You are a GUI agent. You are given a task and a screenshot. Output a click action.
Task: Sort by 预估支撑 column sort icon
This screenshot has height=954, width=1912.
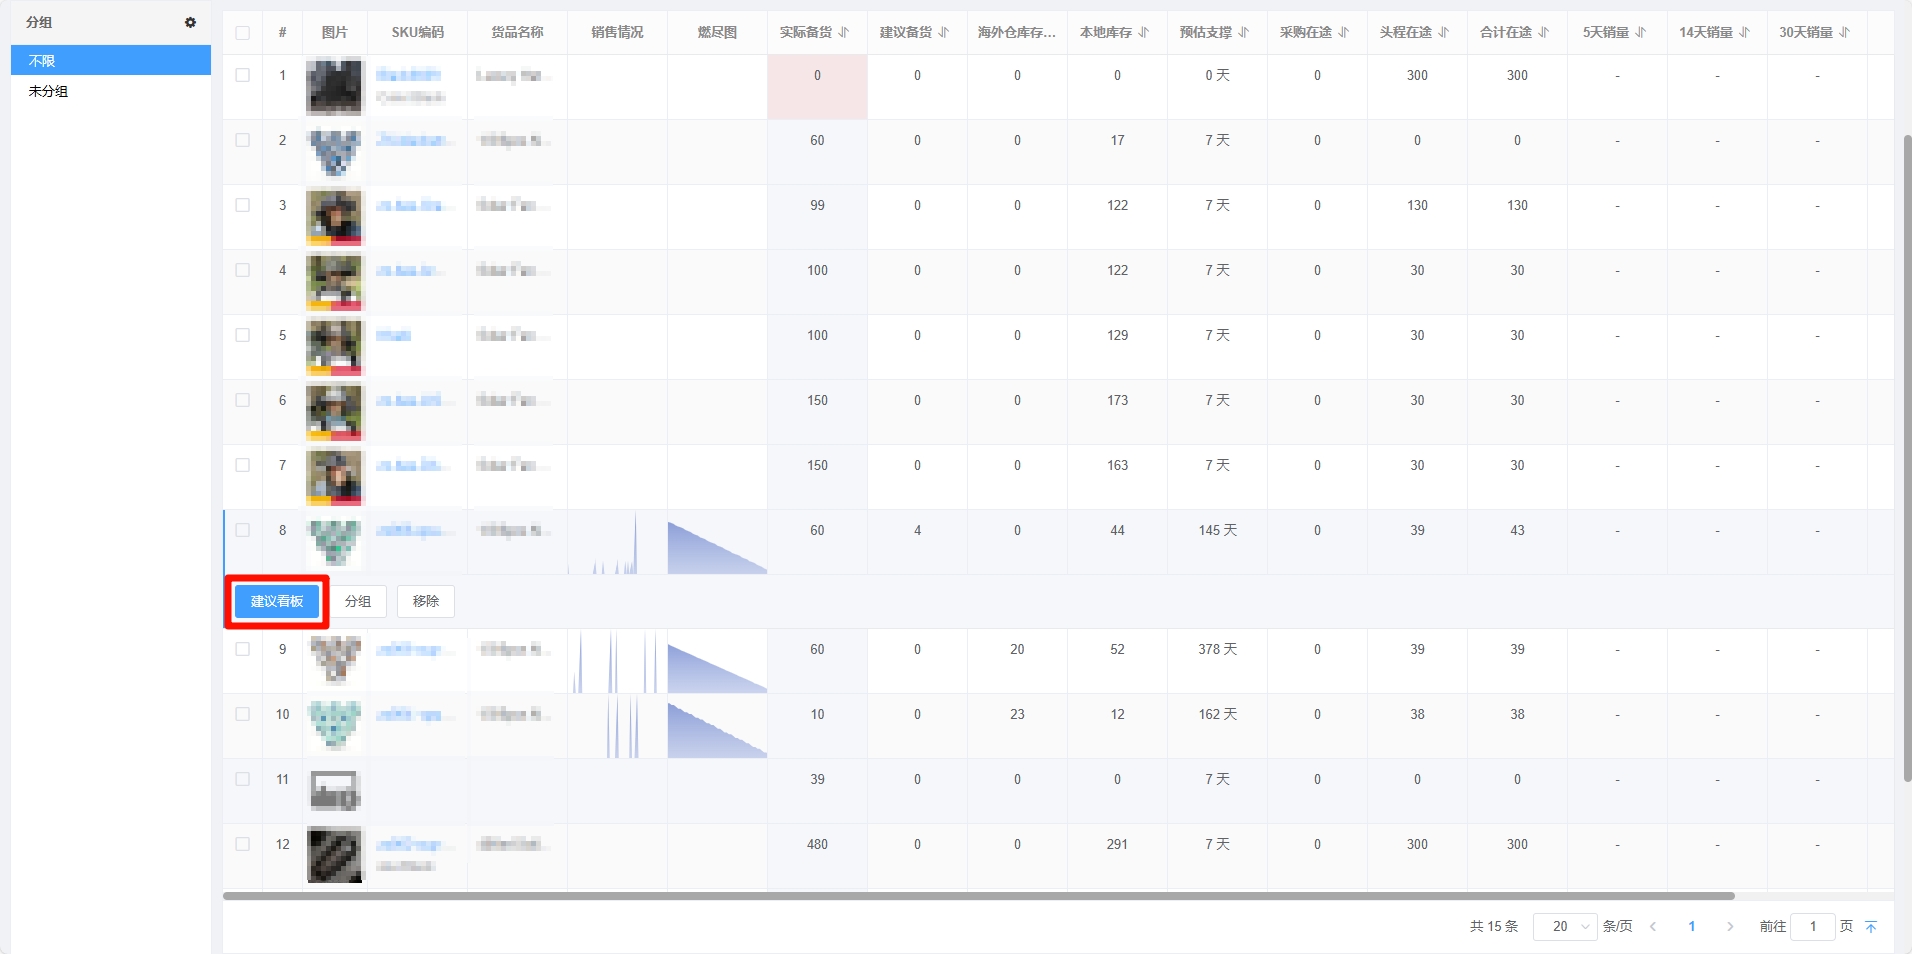click(x=1244, y=32)
